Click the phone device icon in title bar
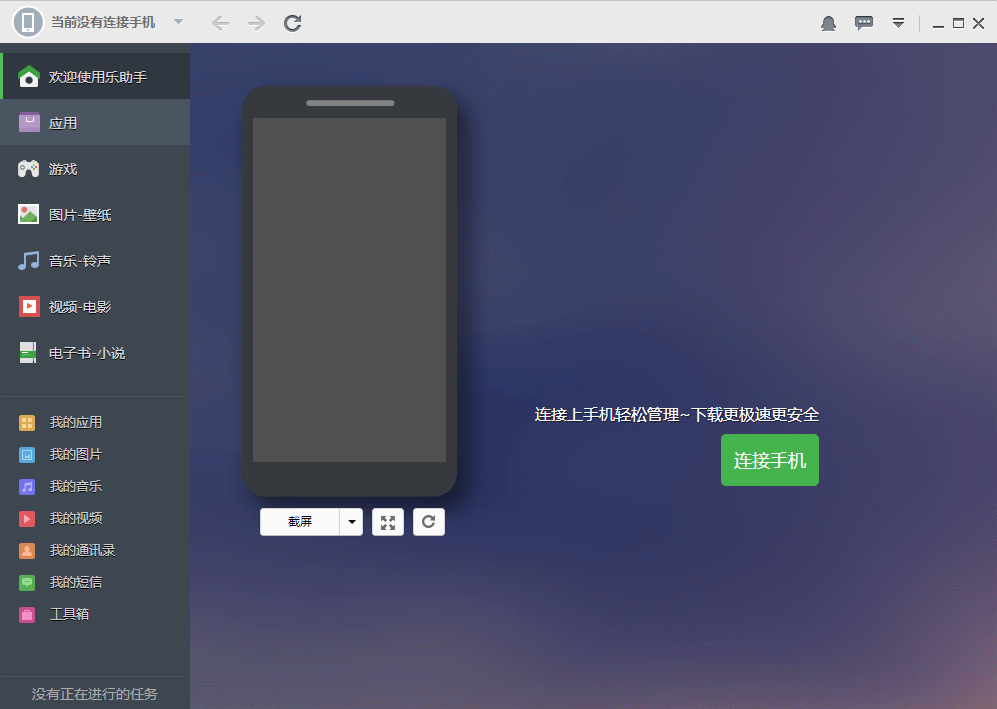The width and height of the screenshot is (997, 709). click(x=28, y=22)
